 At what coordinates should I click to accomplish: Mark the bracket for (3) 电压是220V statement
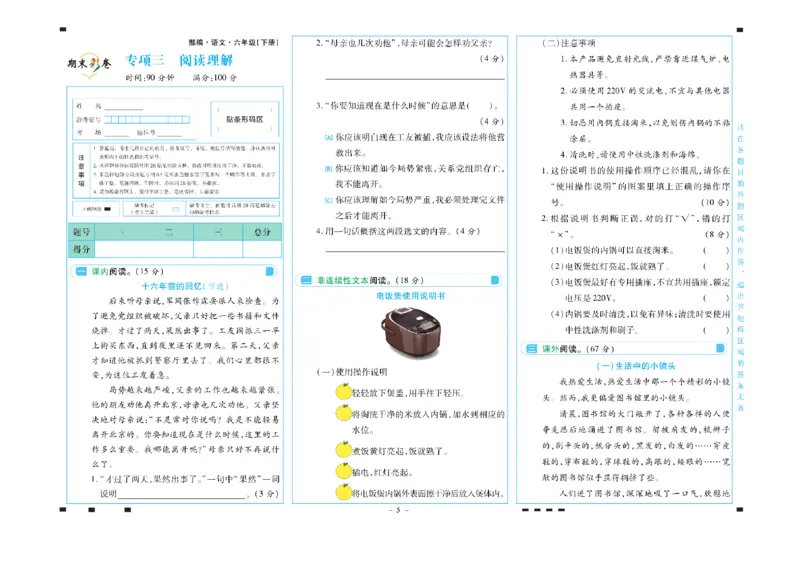(x=716, y=298)
